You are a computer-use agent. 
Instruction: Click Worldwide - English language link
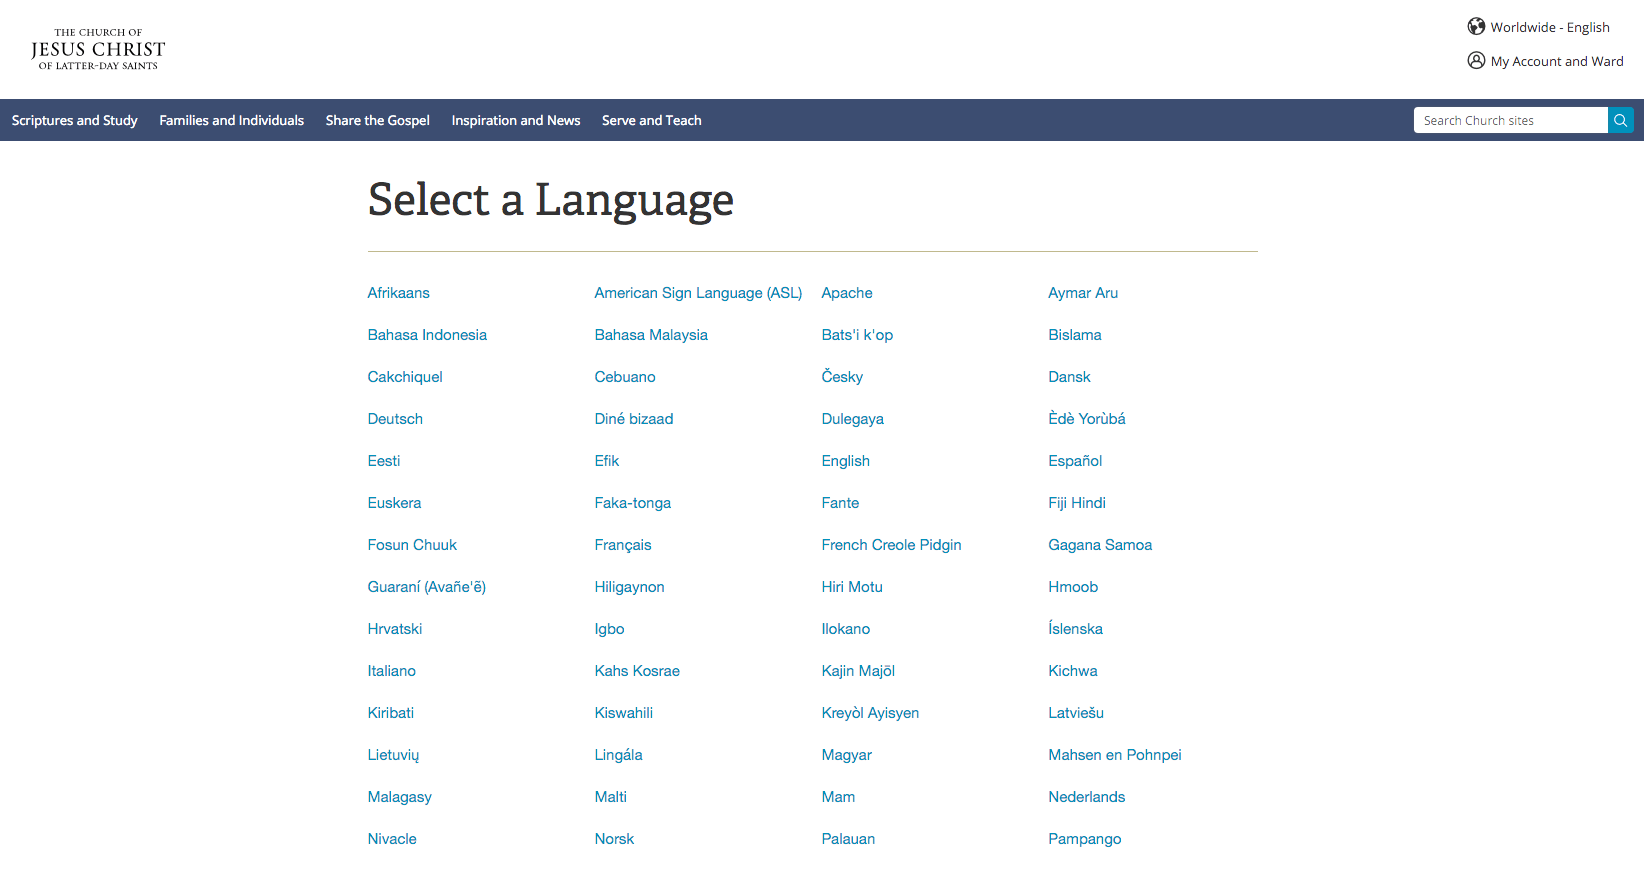pos(1550,27)
